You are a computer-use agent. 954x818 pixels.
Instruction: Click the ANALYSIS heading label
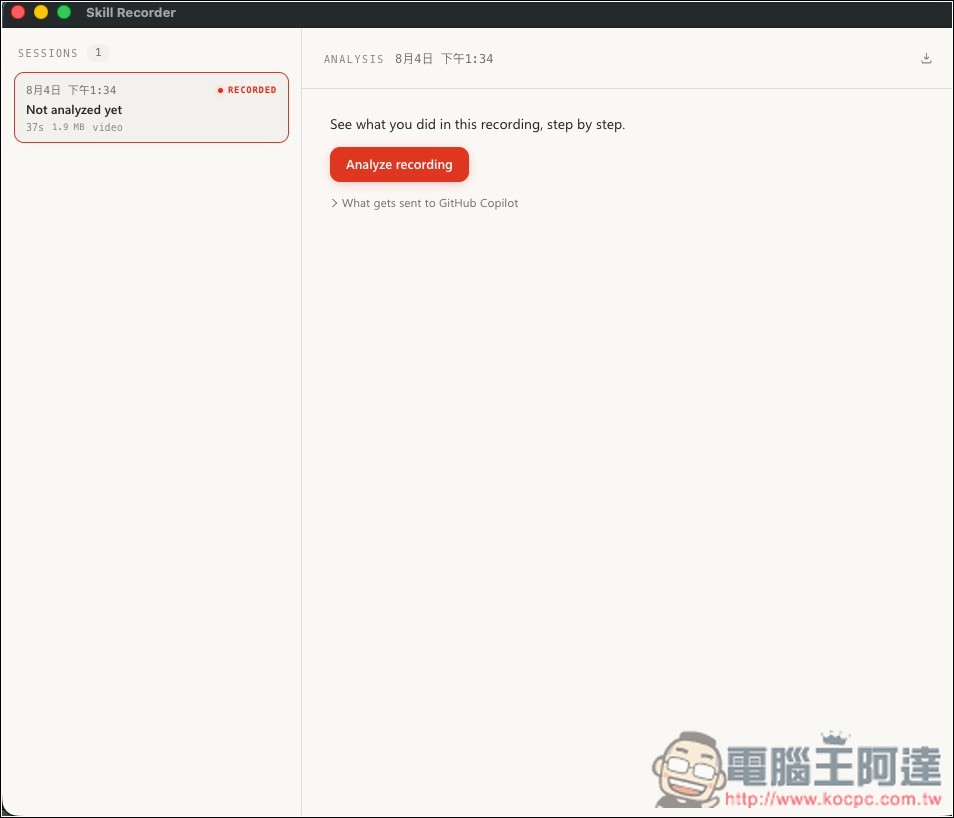pos(353,59)
